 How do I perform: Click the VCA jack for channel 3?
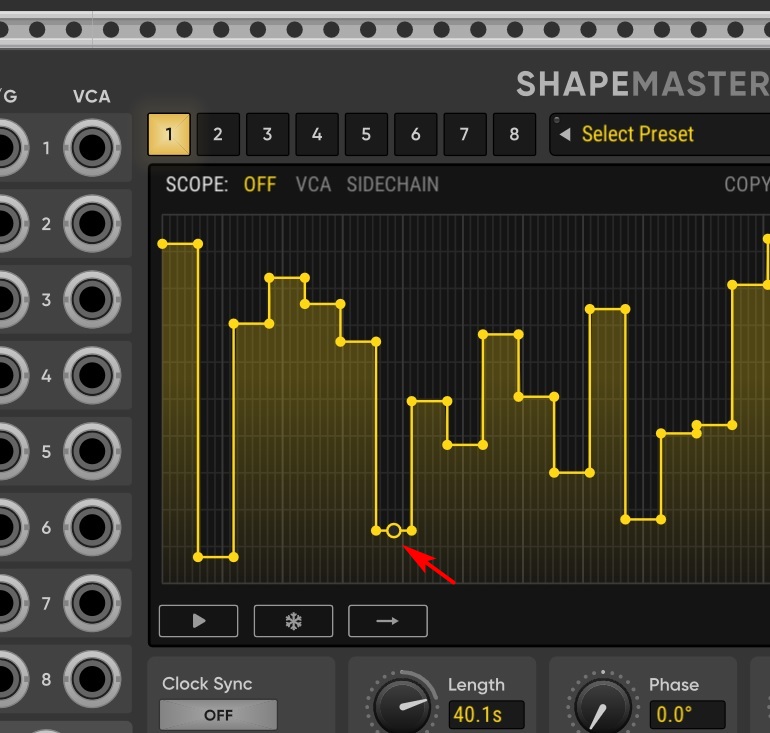pyautogui.click(x=92, y=300)
